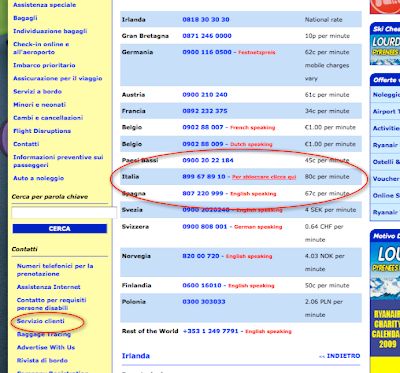
Task: Click Polonia number 0300 303033
Action: click(204, 302)
